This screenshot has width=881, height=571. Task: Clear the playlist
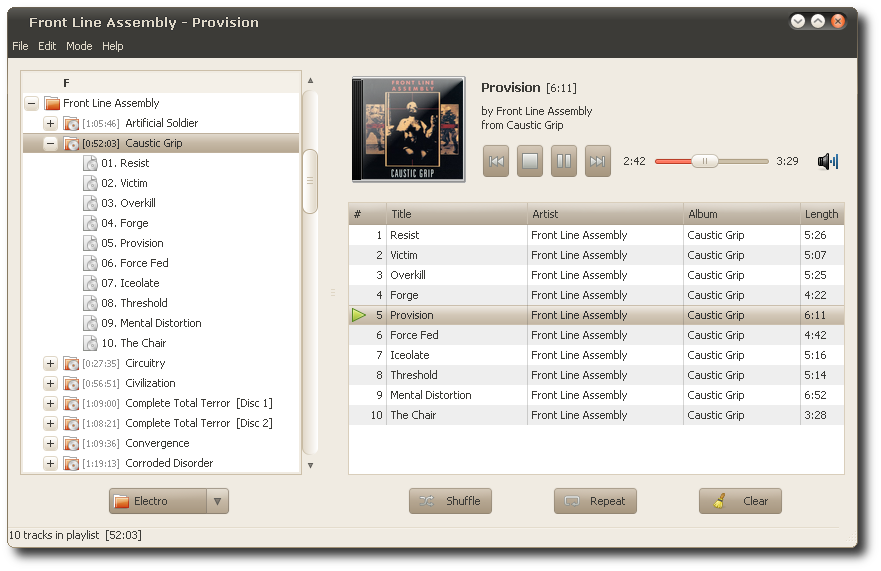point(740,501)
